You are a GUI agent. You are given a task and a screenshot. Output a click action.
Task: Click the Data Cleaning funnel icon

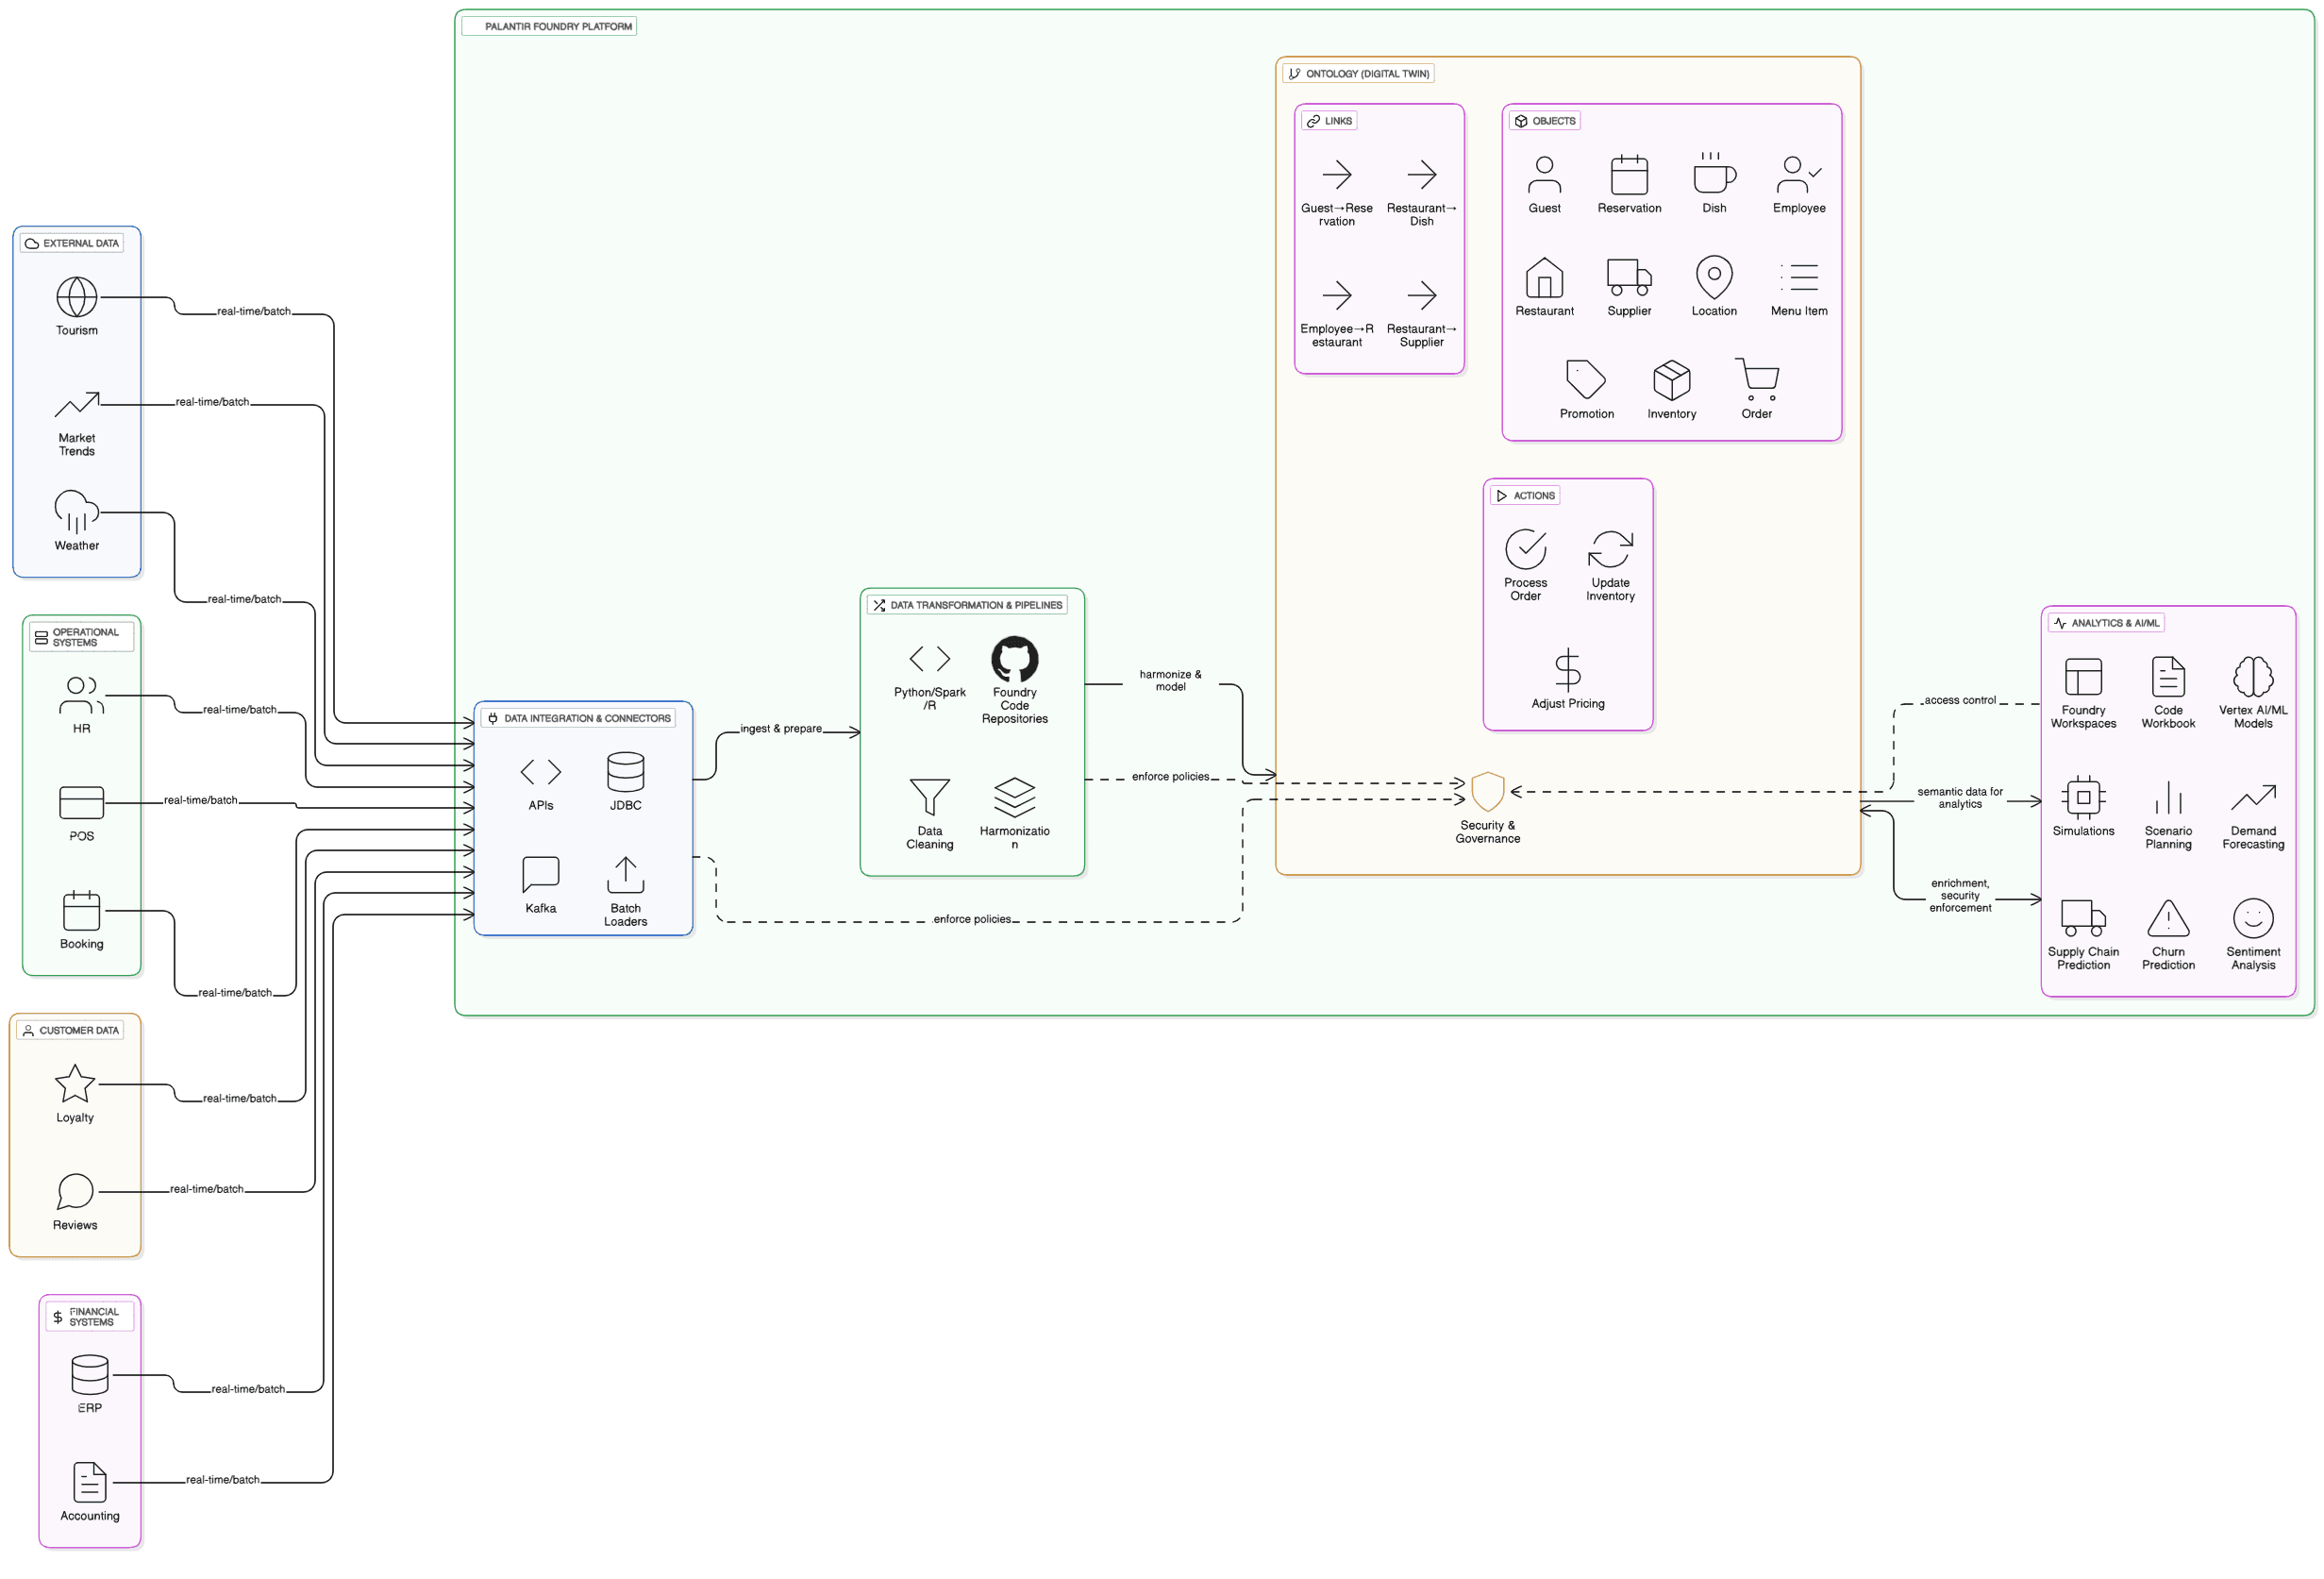(x=929, y=797)
